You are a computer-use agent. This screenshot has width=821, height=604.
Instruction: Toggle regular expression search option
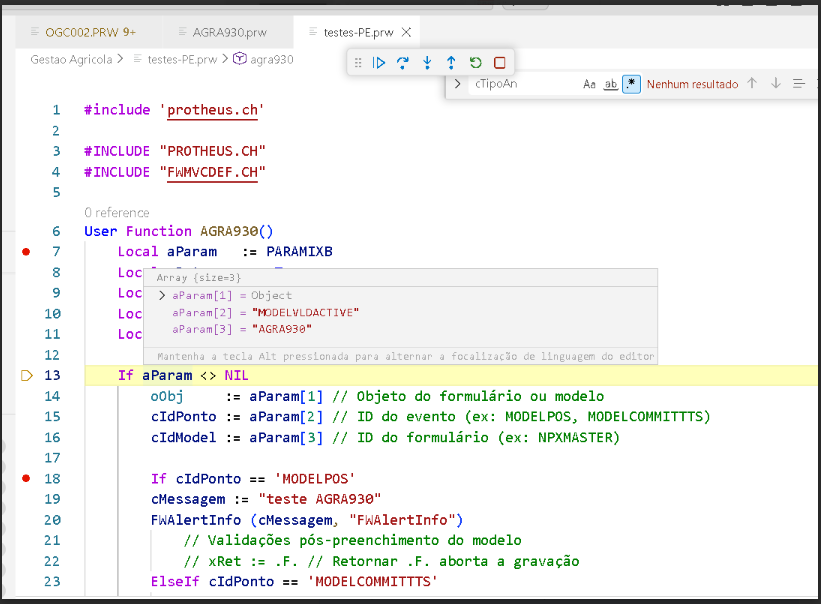(x=631, y=84)
